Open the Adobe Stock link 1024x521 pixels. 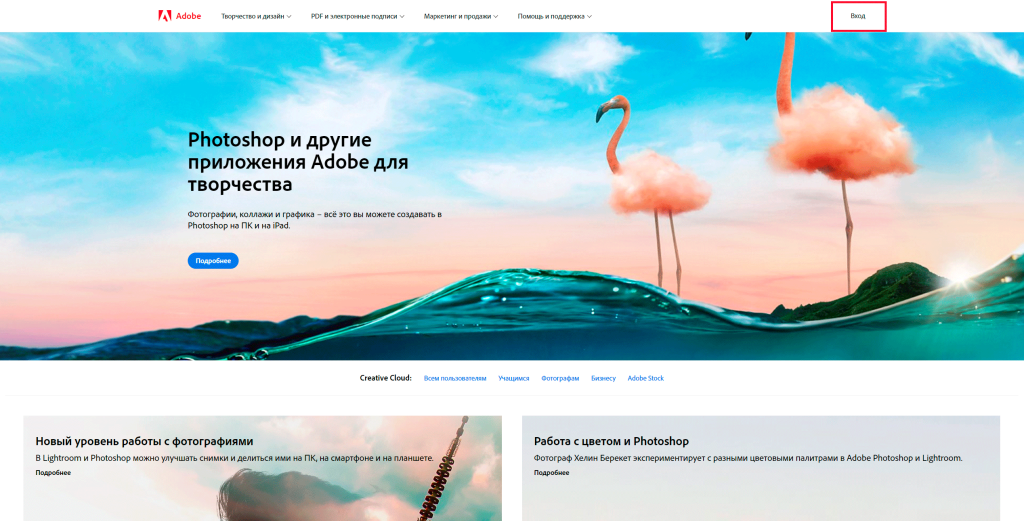tap(645, 378)
